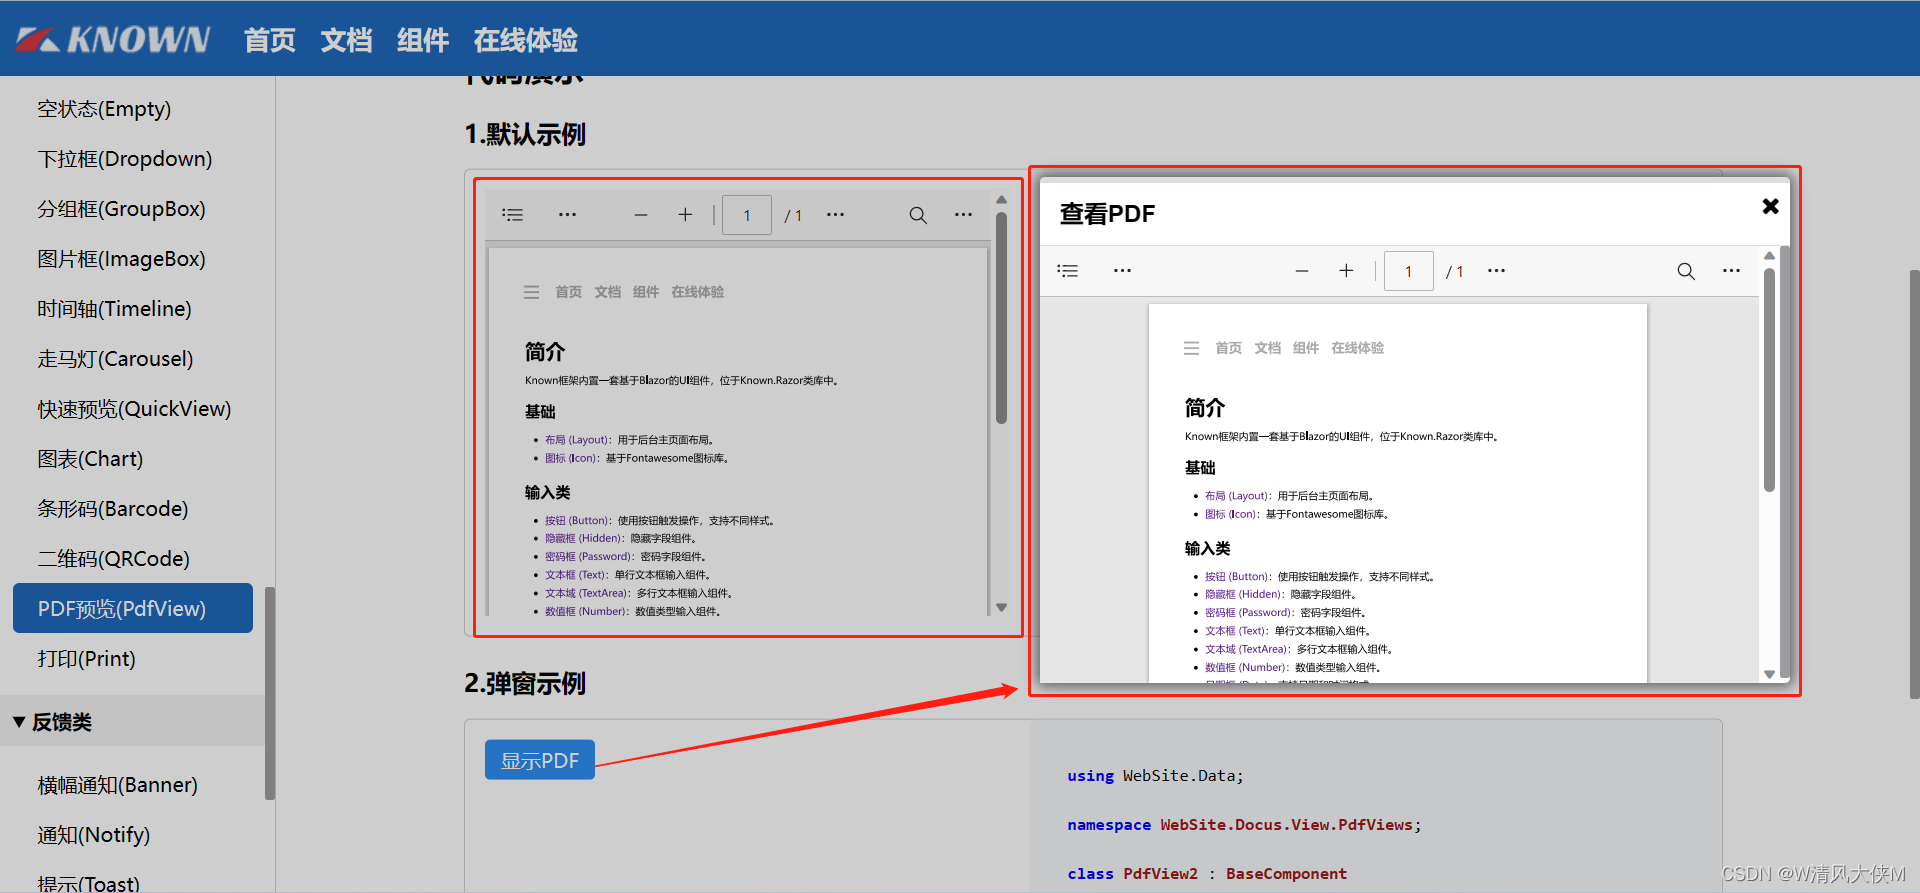The width and height of the screenshot is (1920, 893).
Task: Open more options beside contents icon in embedded viewer
Action: click(567, 215)
